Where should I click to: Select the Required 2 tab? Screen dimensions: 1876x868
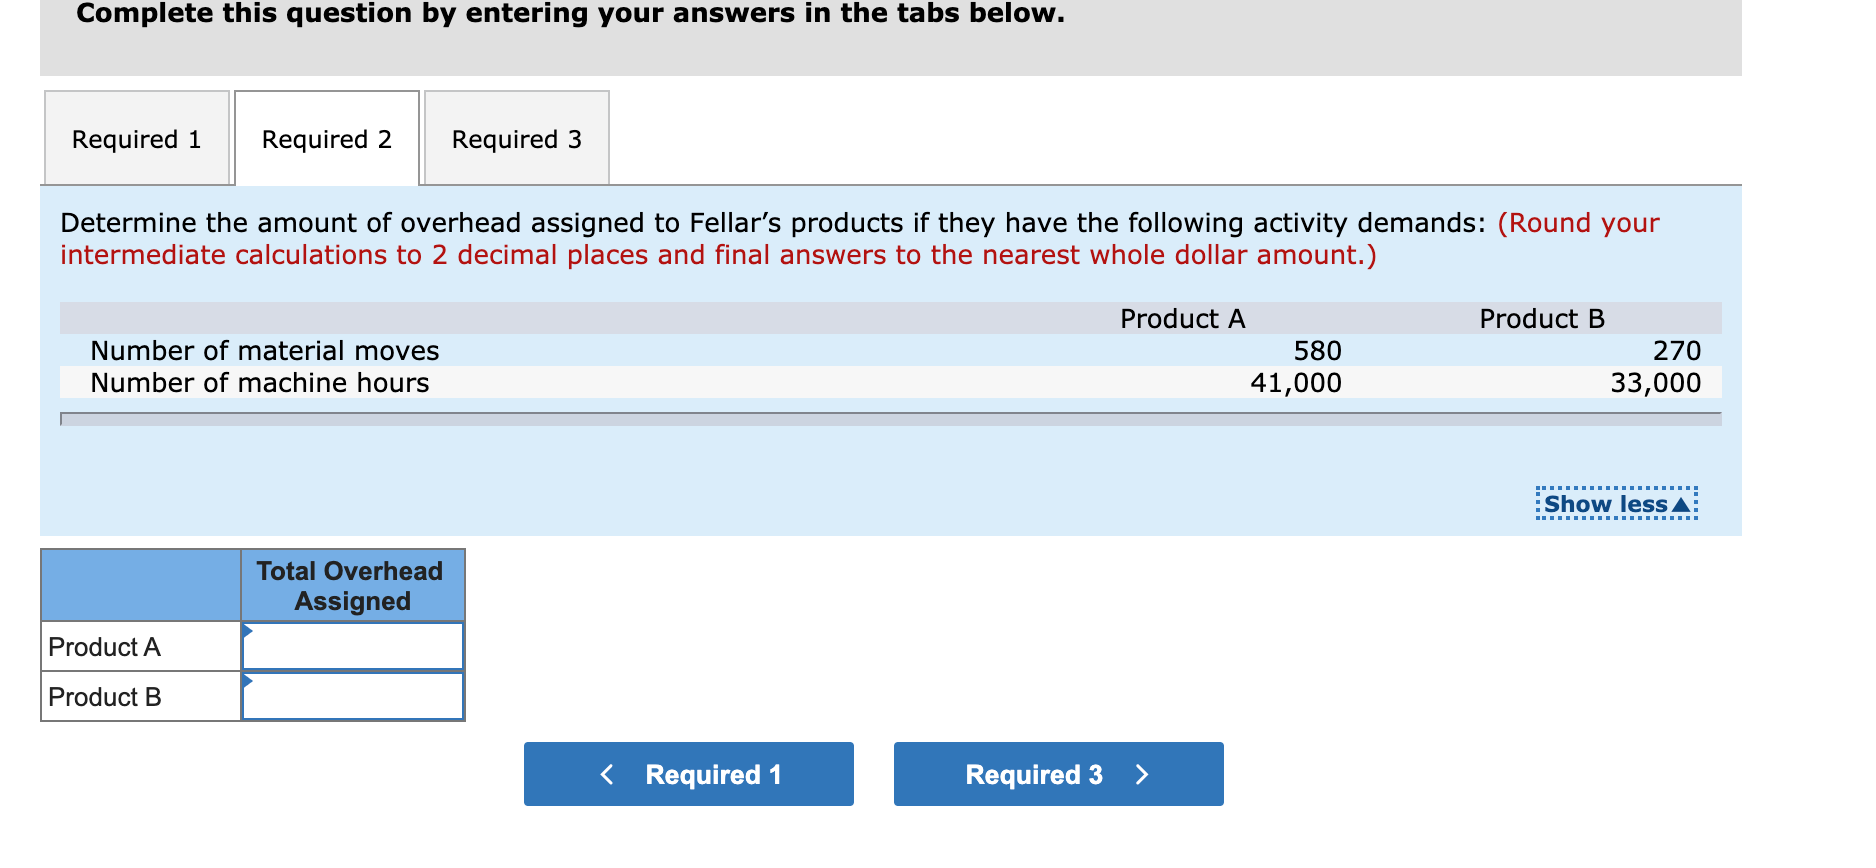325,139
